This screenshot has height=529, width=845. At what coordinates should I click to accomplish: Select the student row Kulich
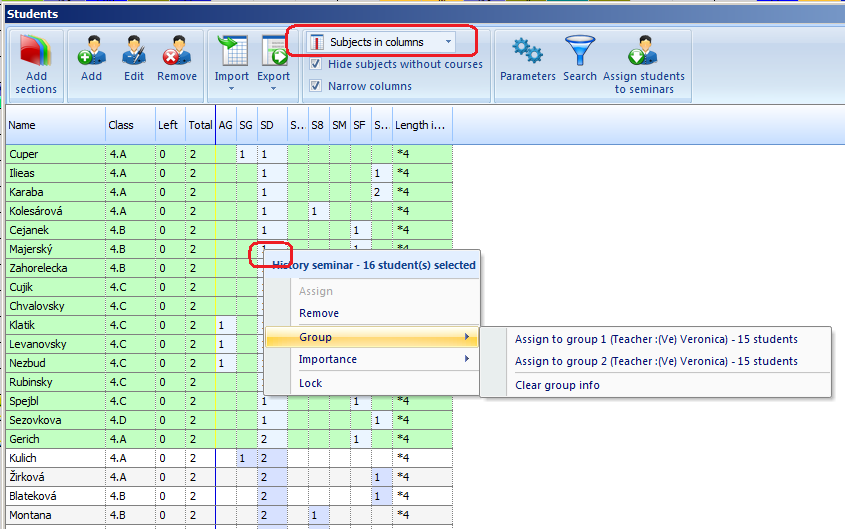pyautogui.click(x=22, y=458)
